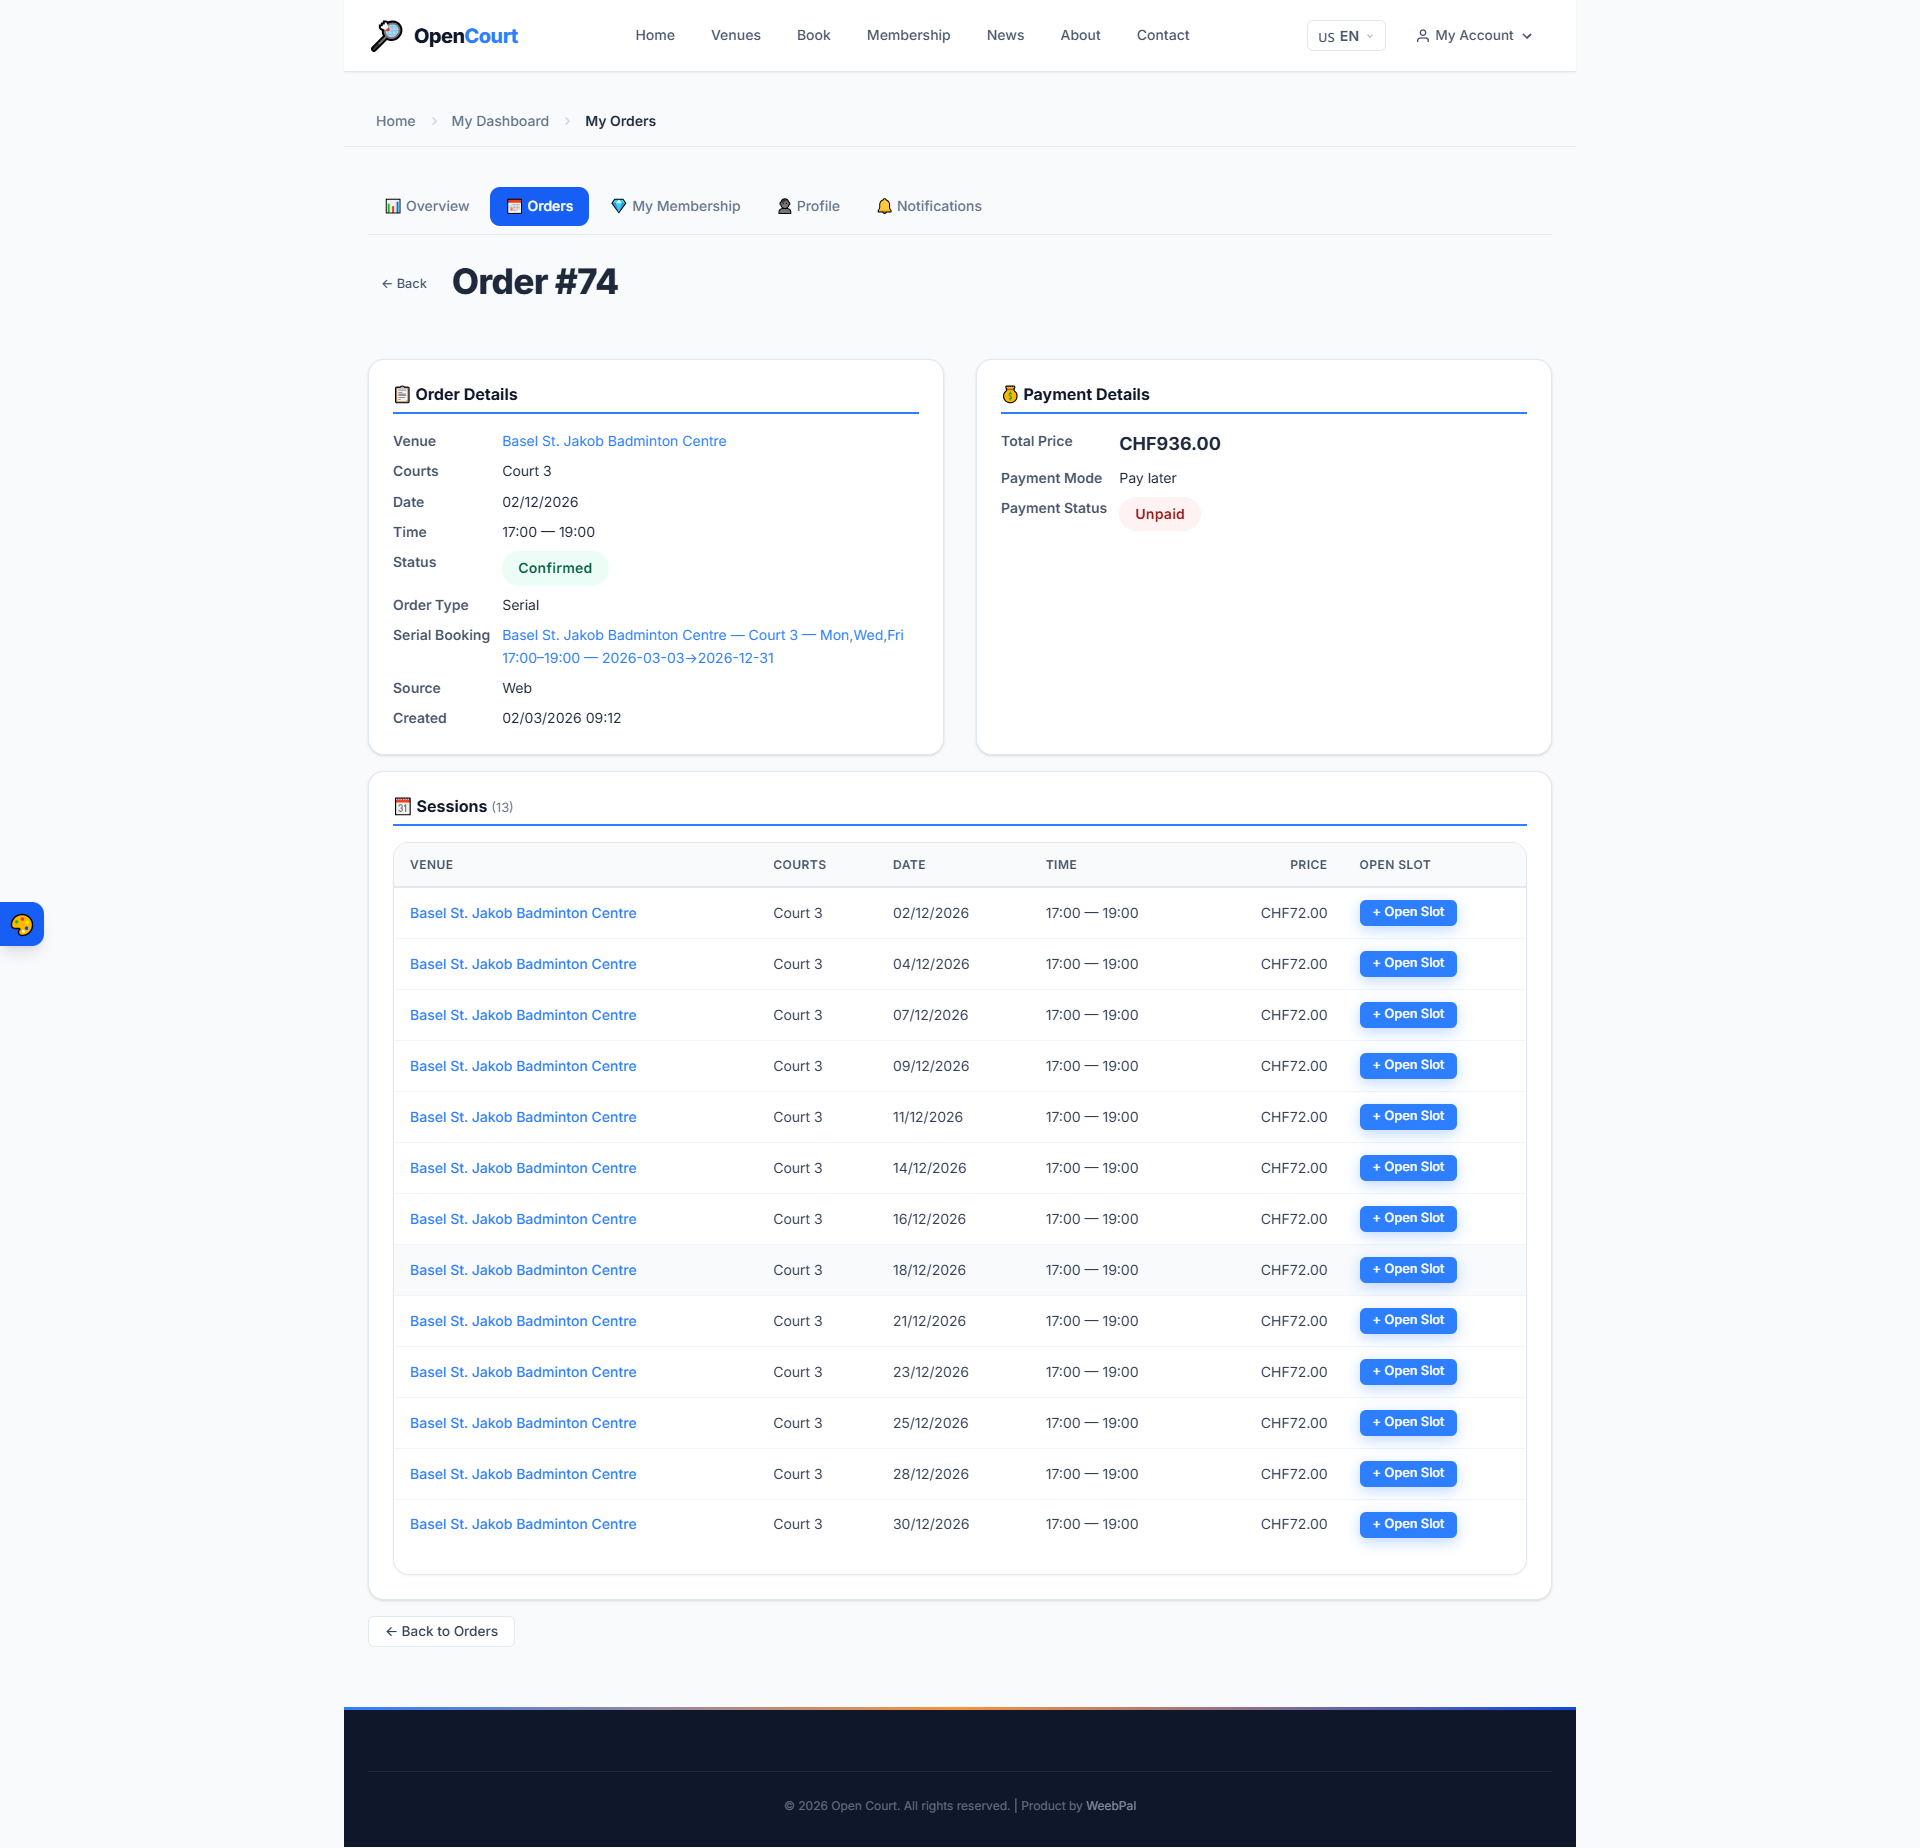1920x1848 pixels.
Task: Expand the My Account dropdown chevron
Action: click(x=1527, y=36)
